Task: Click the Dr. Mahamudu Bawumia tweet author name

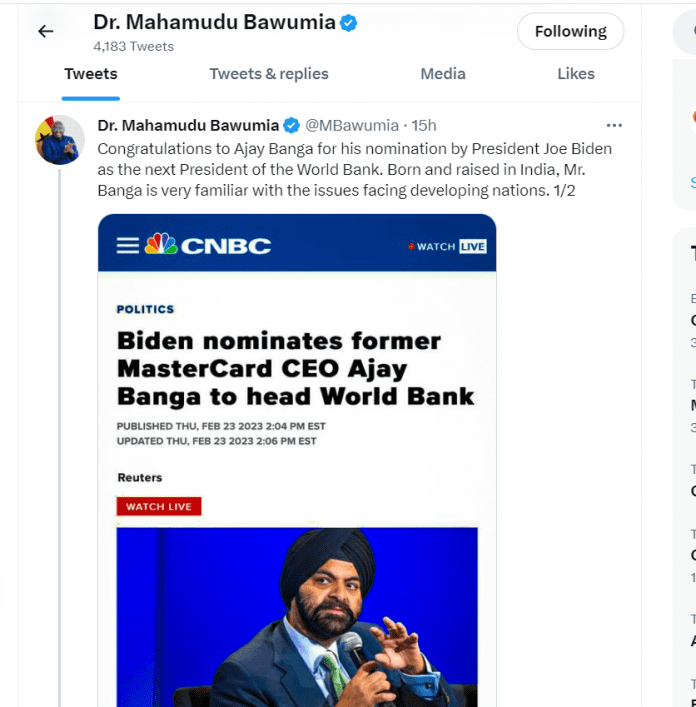Action: coord(189,125)
